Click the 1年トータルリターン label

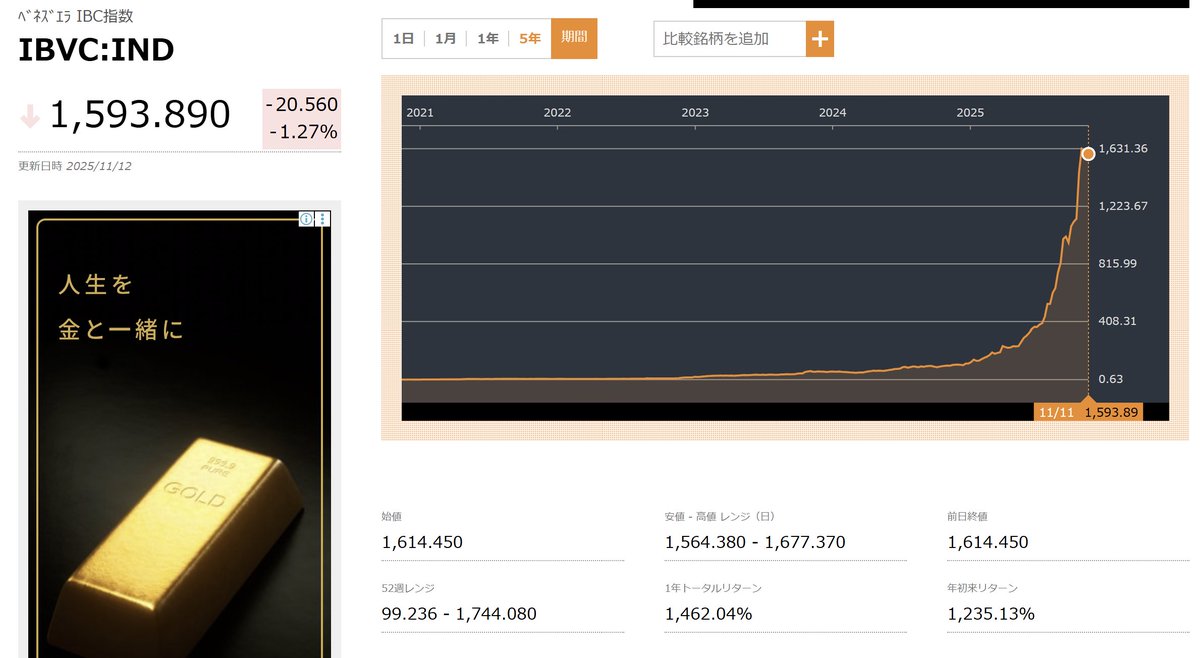pos(713,588)
